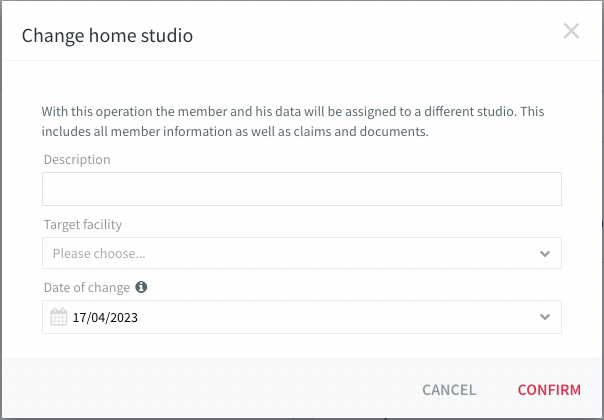Click the Date of change label

pos(87,287)
